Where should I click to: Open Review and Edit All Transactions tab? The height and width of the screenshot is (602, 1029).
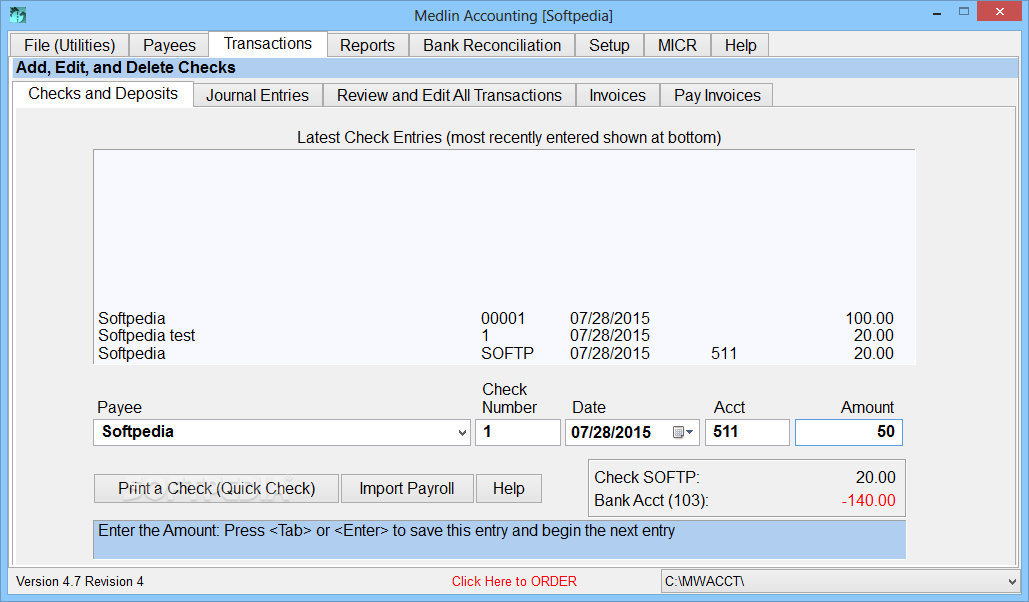450,95
